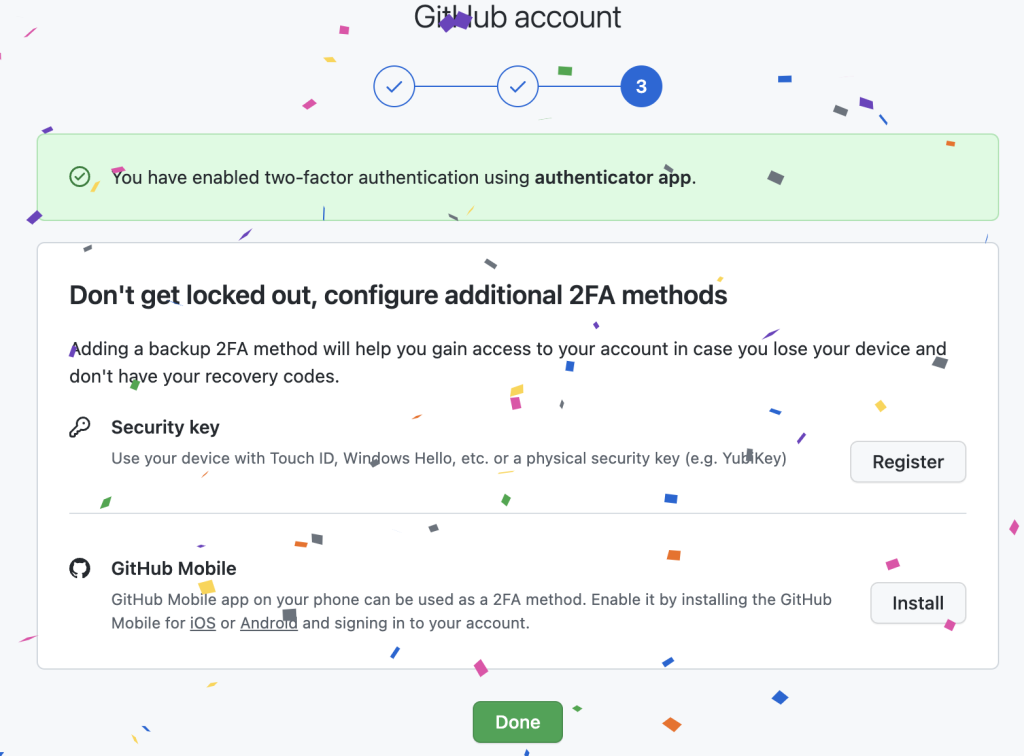Open the iOS app link
The image size is (1024, 756).
202,623
